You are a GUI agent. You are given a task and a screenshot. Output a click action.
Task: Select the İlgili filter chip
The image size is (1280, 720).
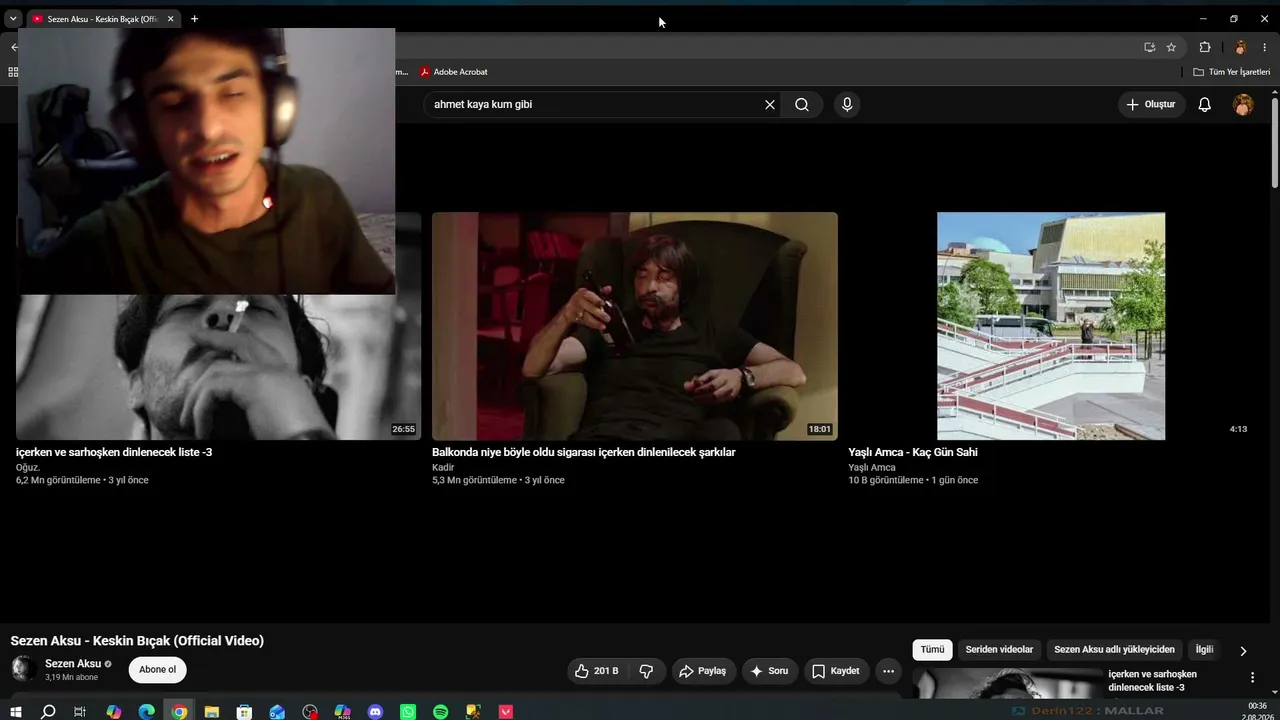(1204, 650)
